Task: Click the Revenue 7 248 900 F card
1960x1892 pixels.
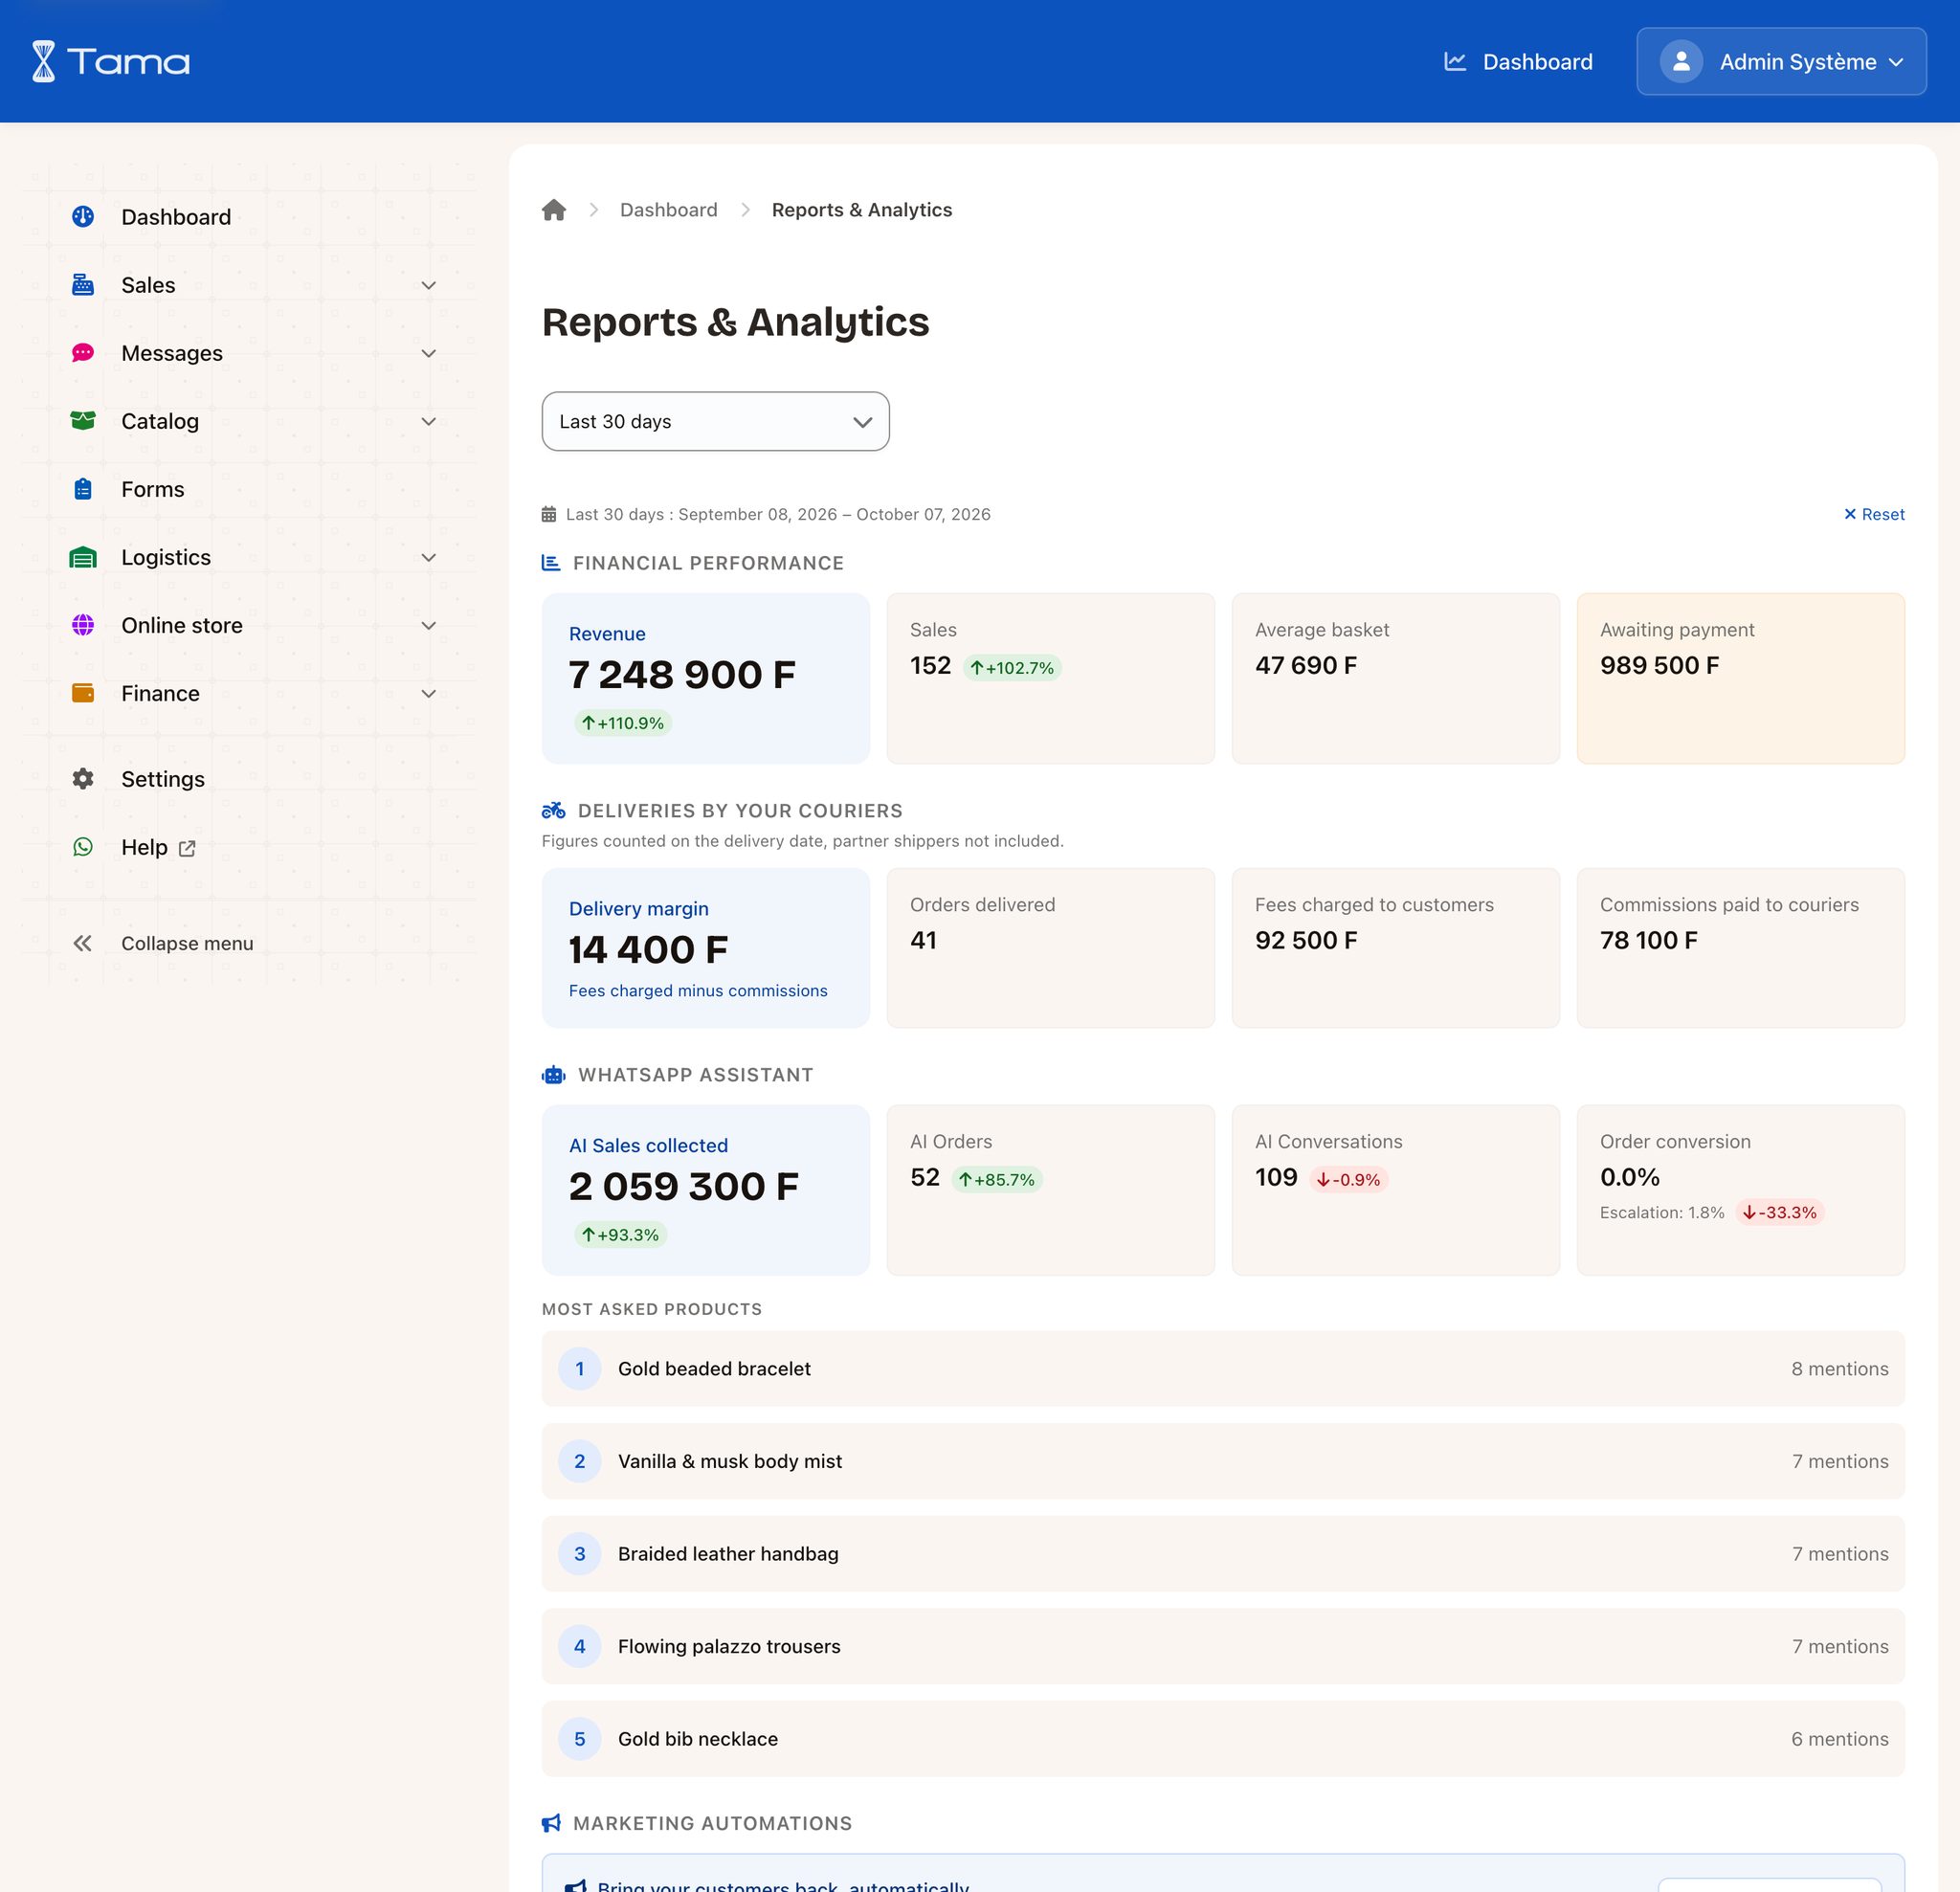Action: [x=705, y=678]
